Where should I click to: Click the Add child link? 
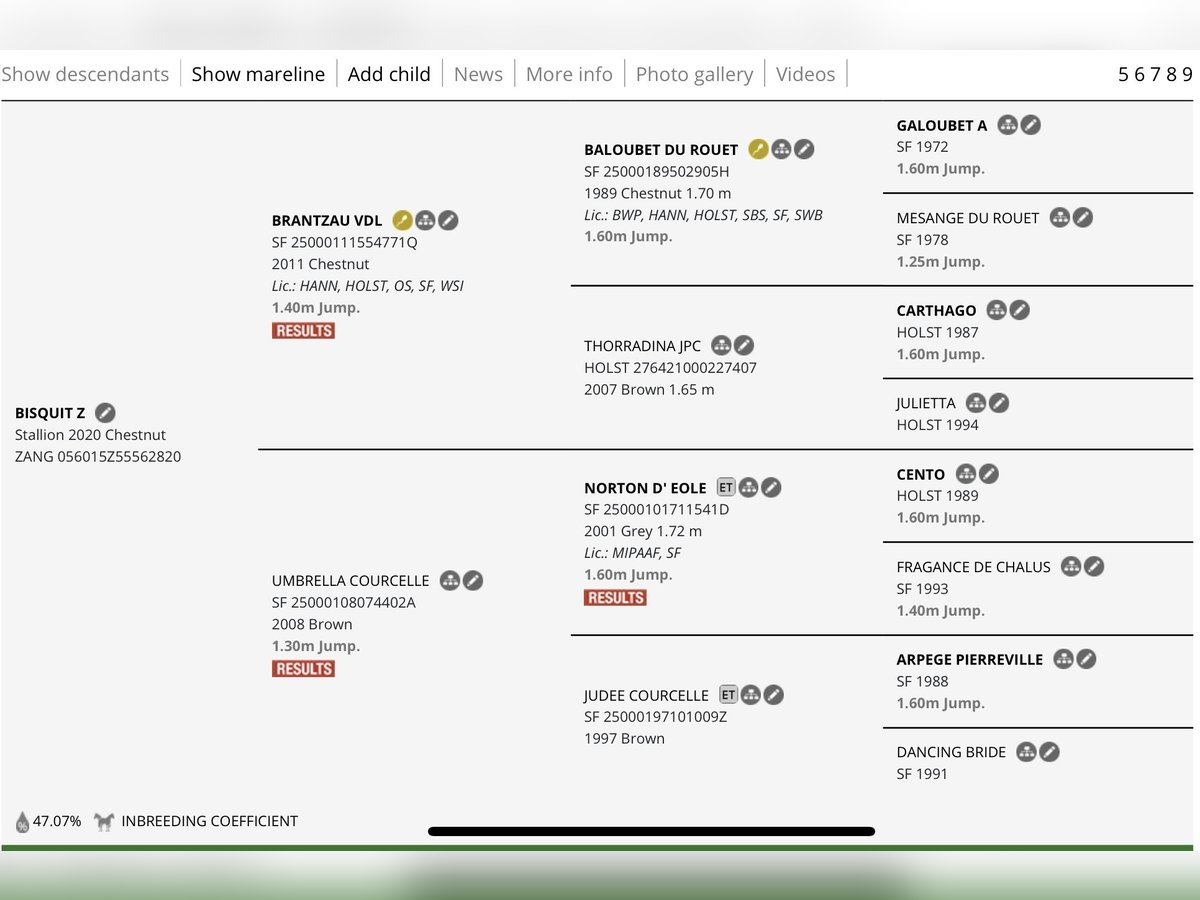click(x=389, y=74)
